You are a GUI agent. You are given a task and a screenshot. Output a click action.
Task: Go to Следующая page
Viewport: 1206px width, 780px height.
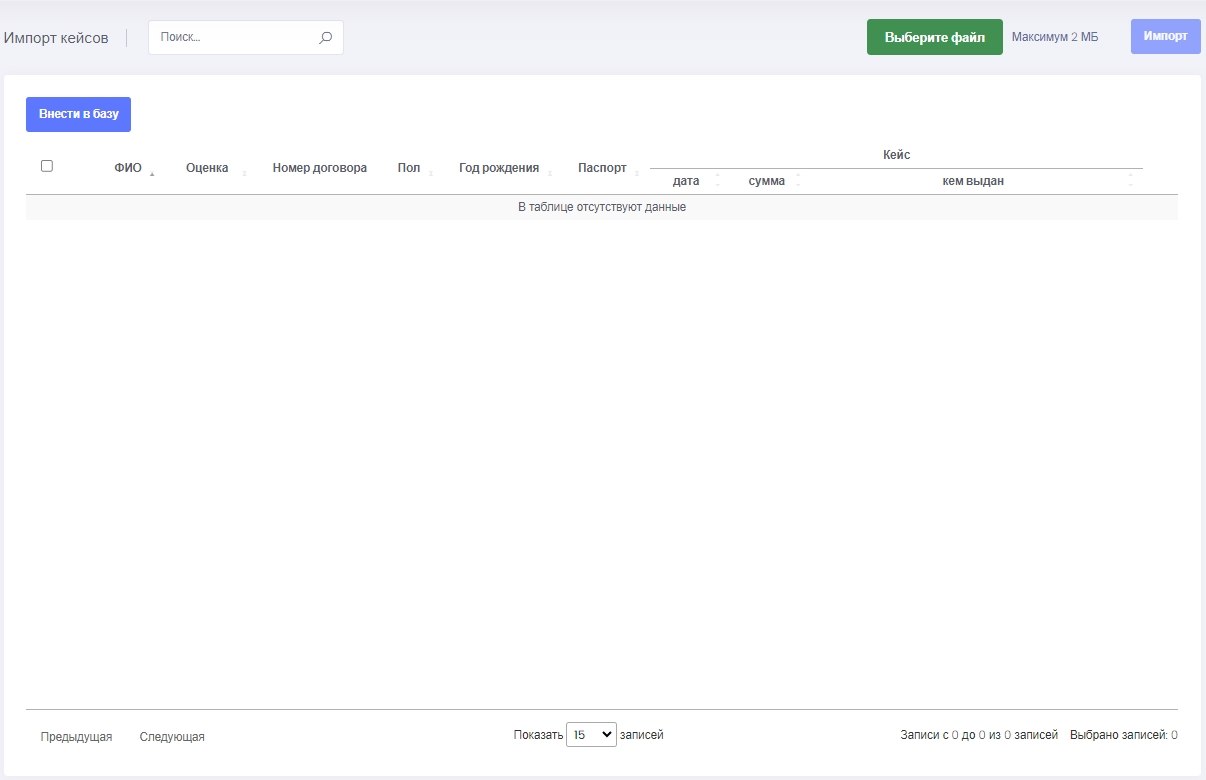click(172, 737)
